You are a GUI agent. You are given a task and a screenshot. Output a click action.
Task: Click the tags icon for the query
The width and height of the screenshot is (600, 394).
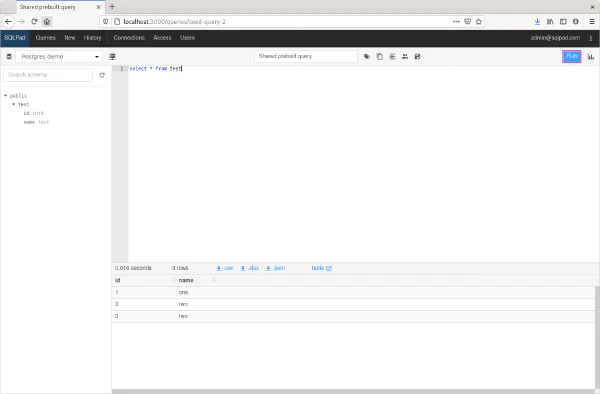tap(367, 57)
